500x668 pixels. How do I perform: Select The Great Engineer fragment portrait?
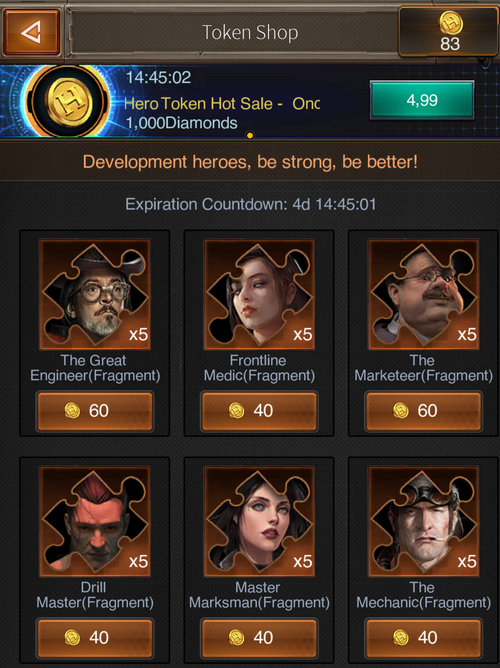tap(95, 294)
